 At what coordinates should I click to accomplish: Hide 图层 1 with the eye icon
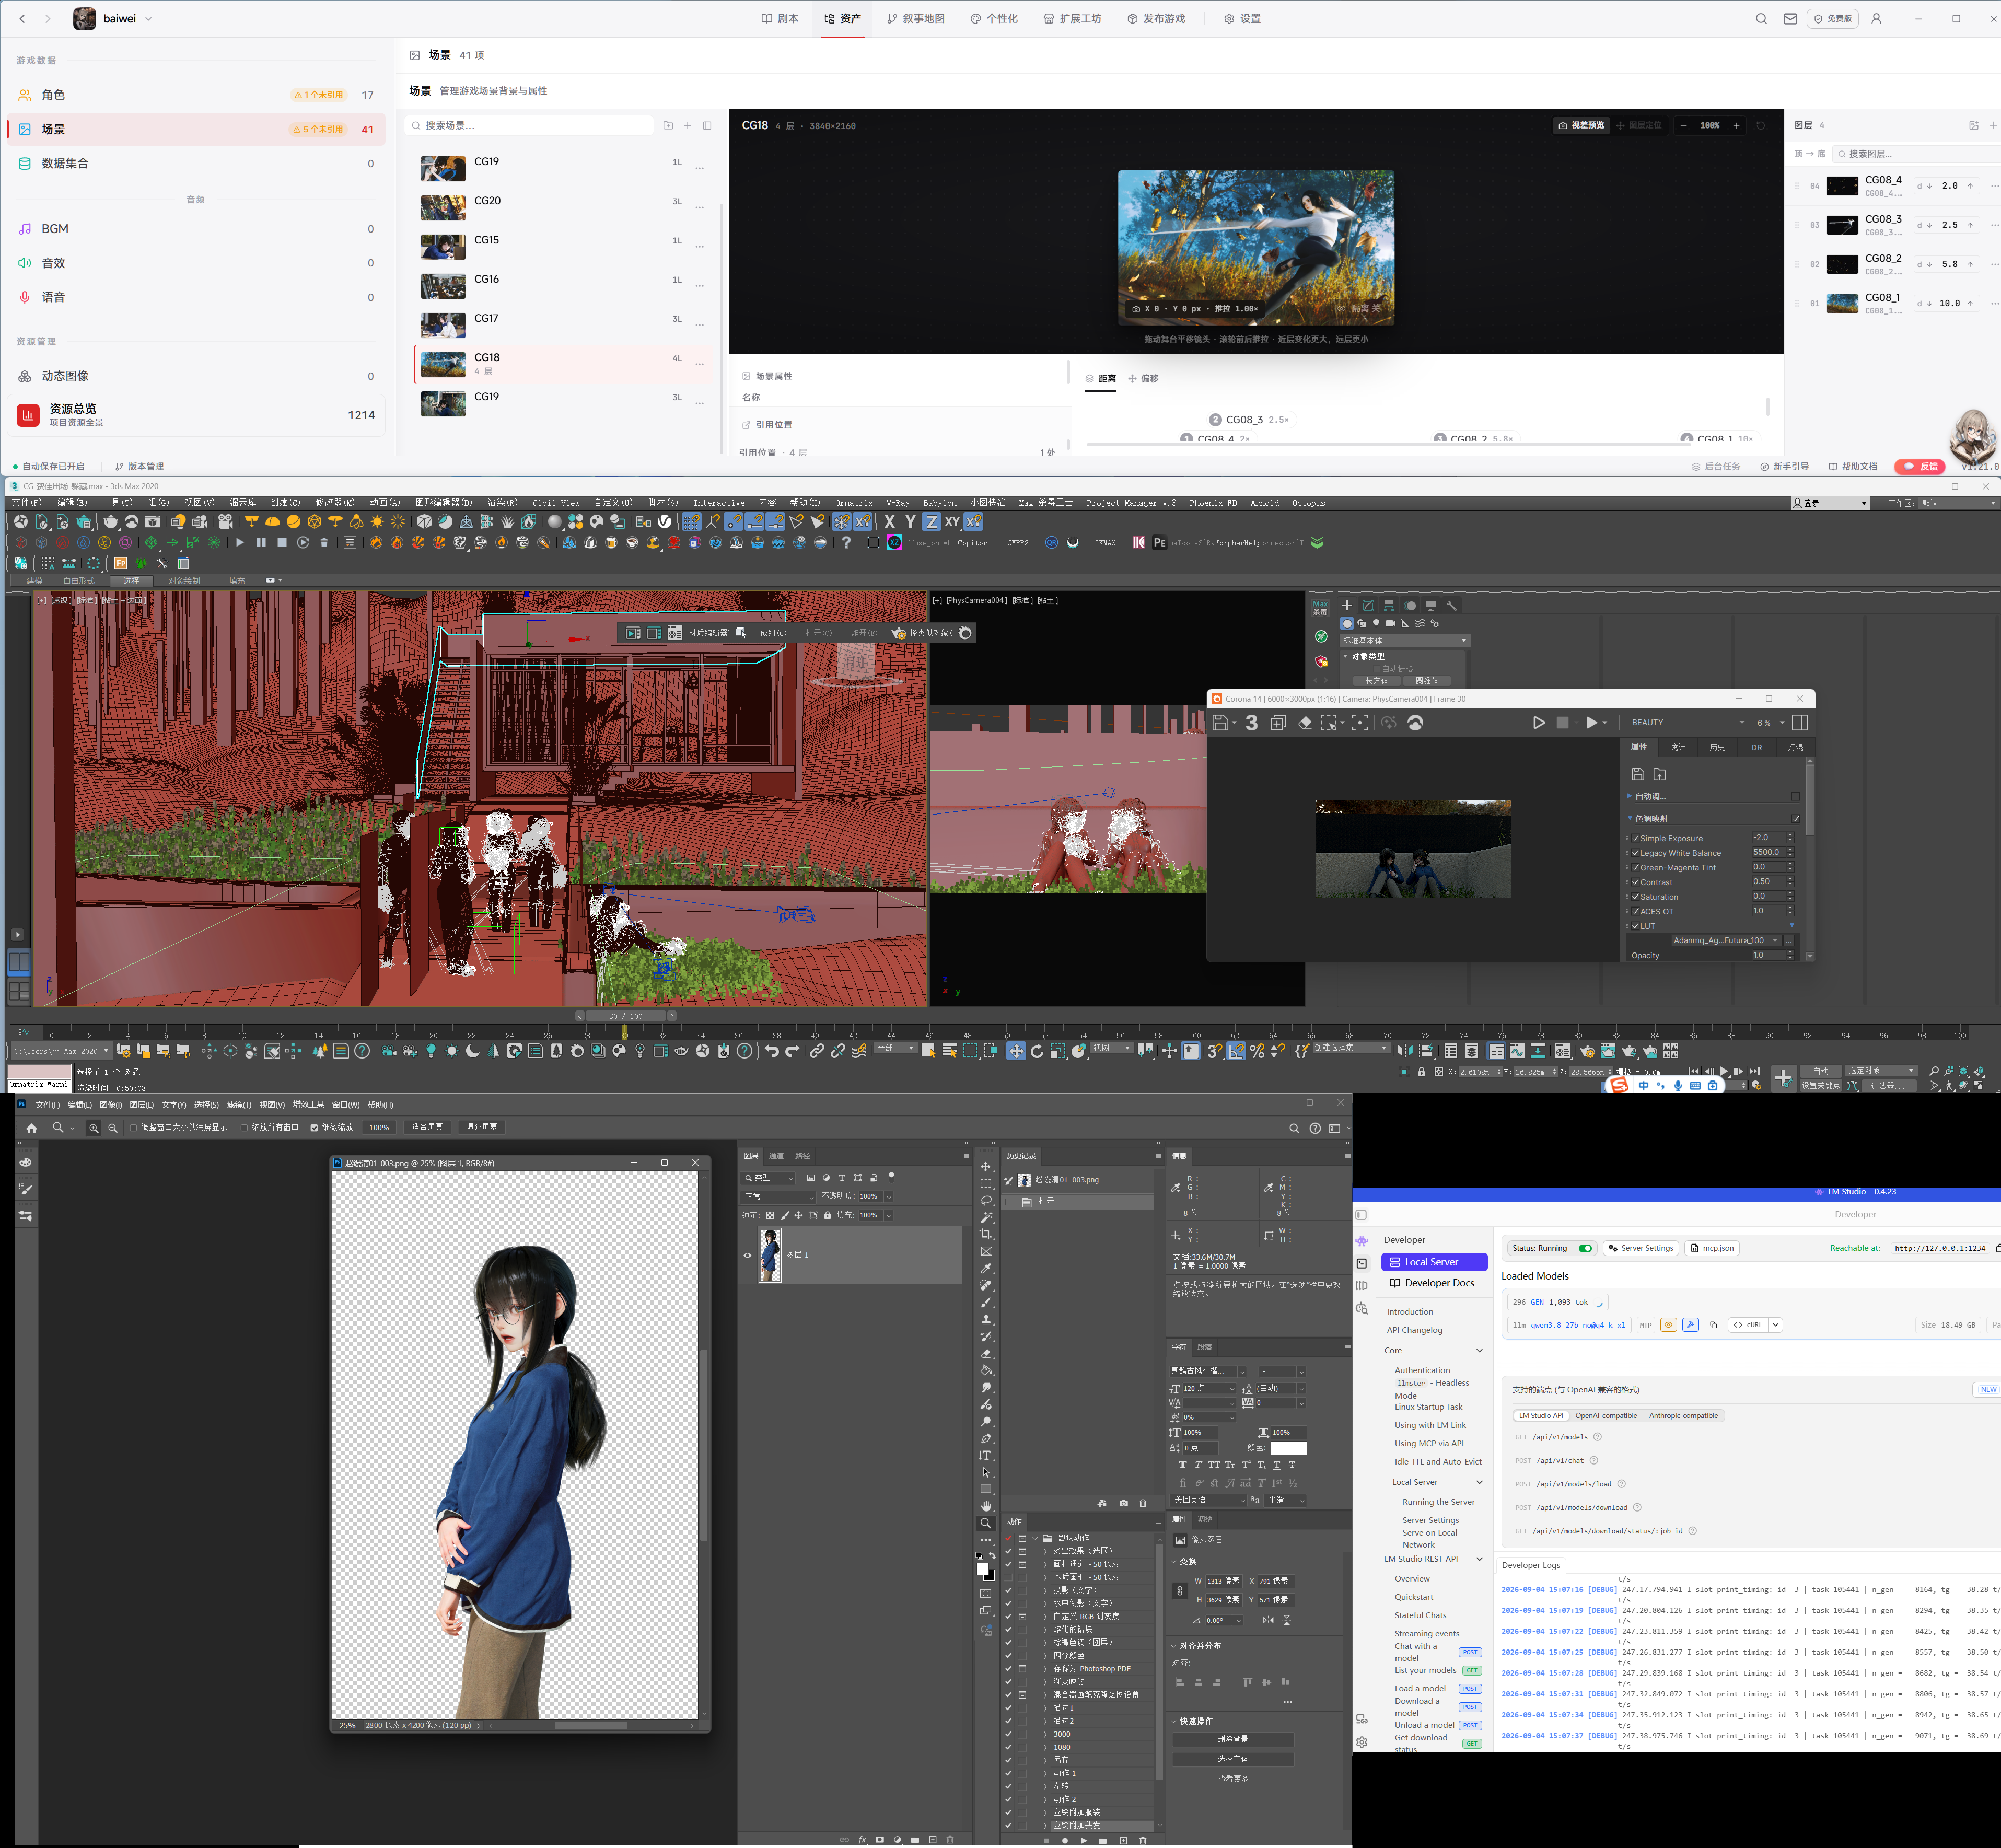coord(747,1255)
